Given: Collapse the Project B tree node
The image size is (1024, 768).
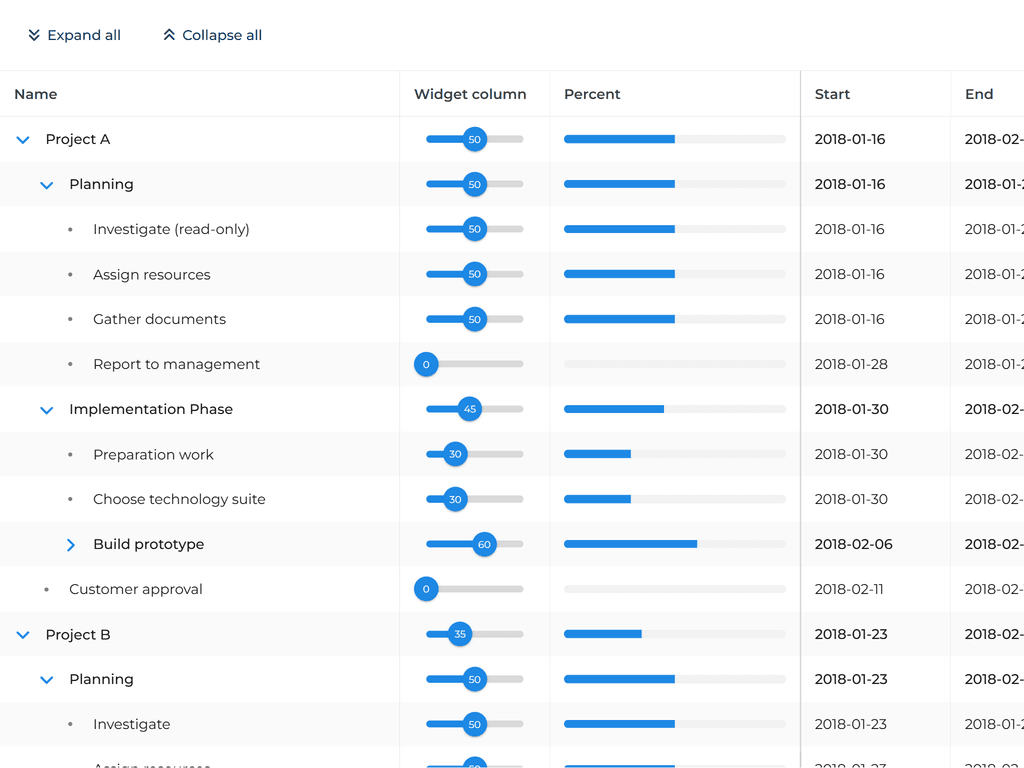Looking at the screenshot, I should pyautogui.click(x=23, y=635).
